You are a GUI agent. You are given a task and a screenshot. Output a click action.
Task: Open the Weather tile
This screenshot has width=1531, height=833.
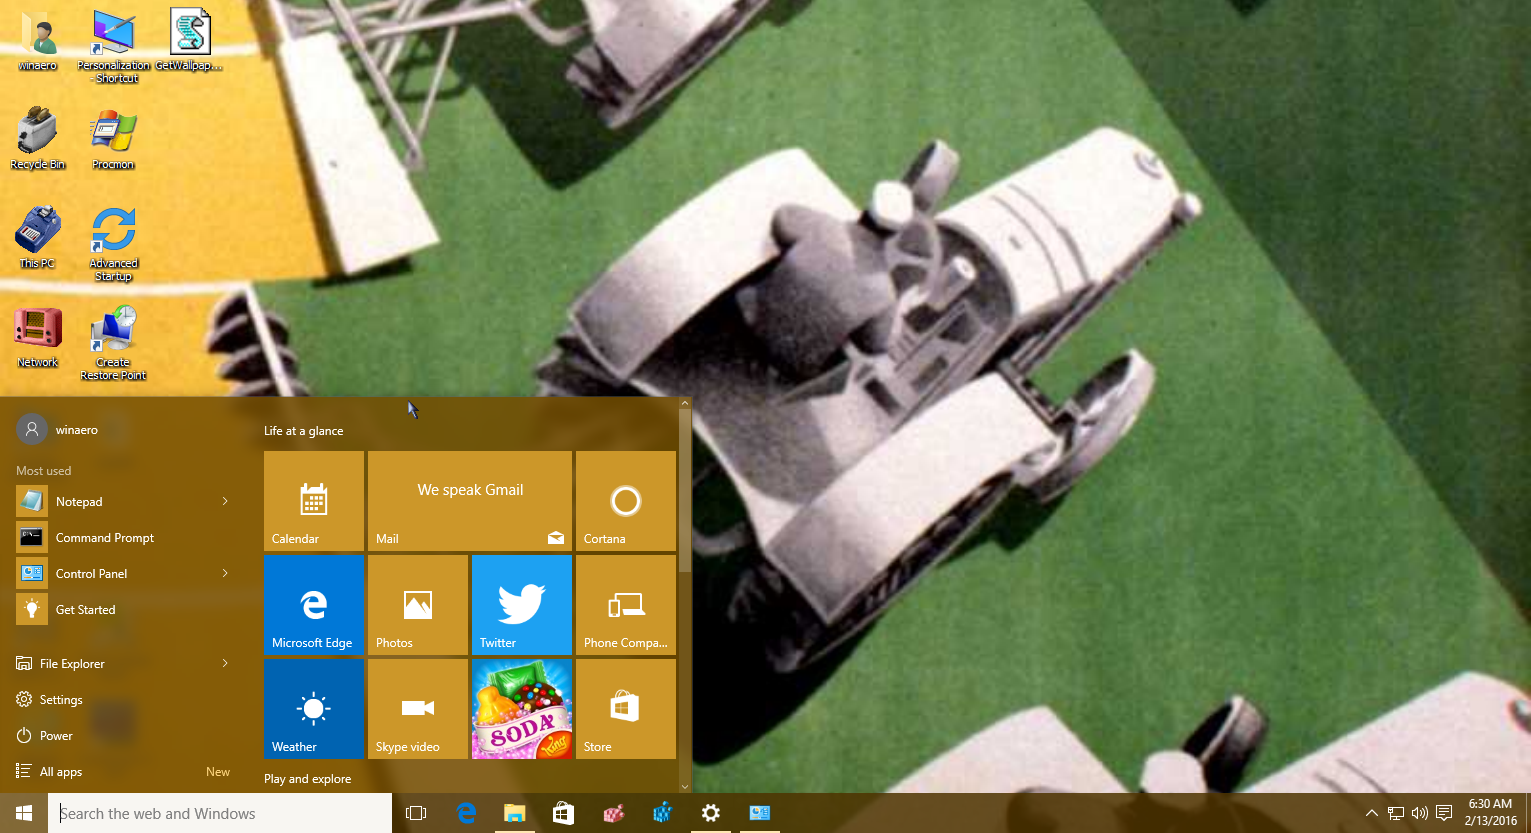(x=313, y=709)
